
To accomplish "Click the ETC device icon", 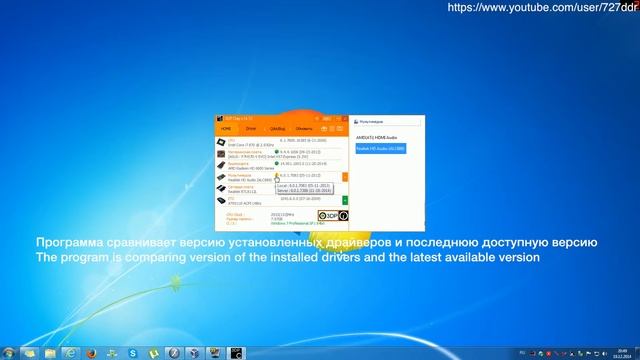I will (221, 200).
